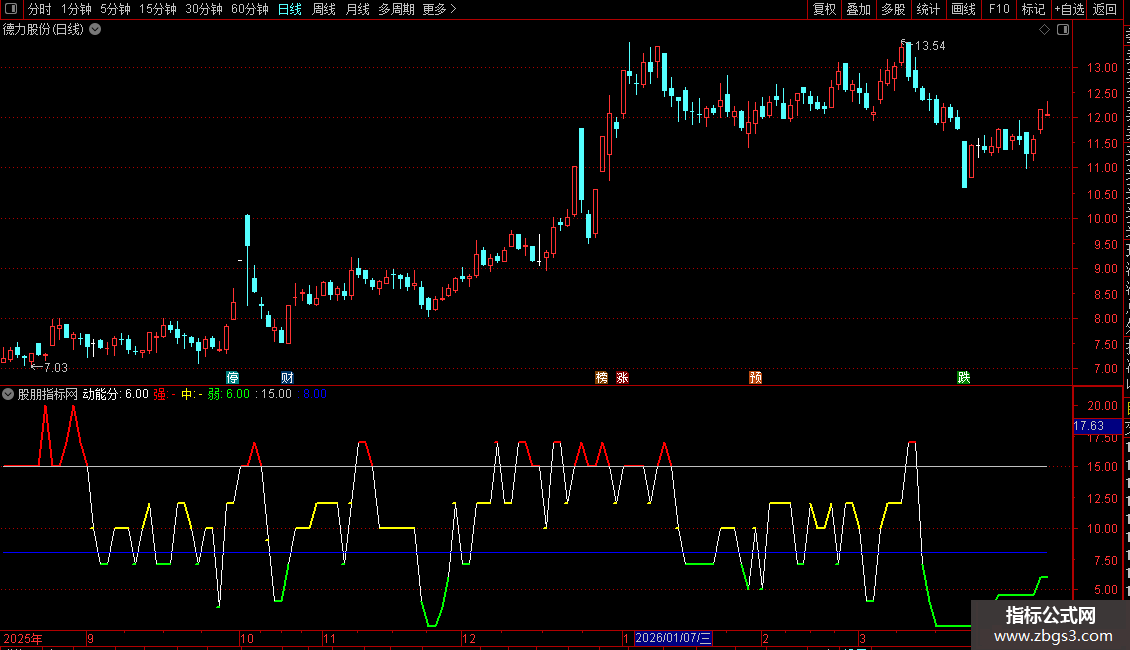This screenshot has width=1130, height=650.
Task: Click the 画线 drawing button
Action: point(964,9)
